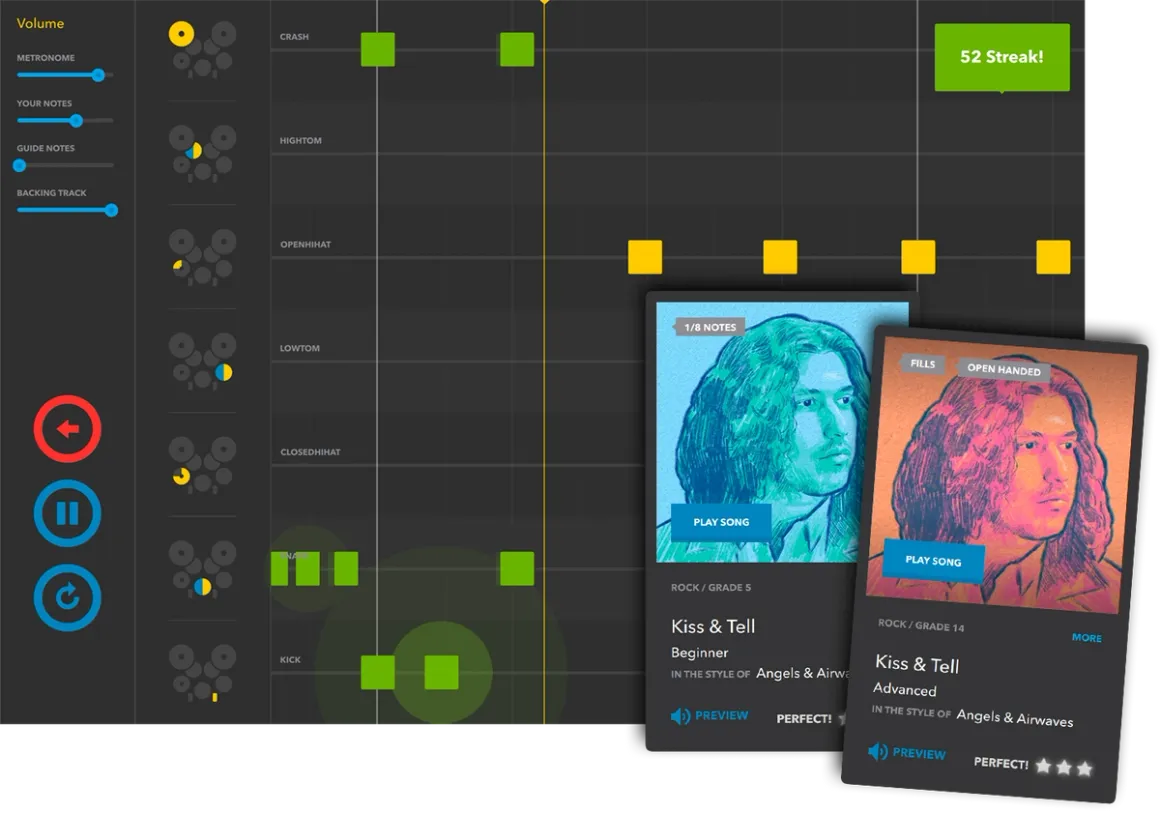Adjust the Guide Notes volume slider
1160x813 pixels.
click(x=65, y=165)
